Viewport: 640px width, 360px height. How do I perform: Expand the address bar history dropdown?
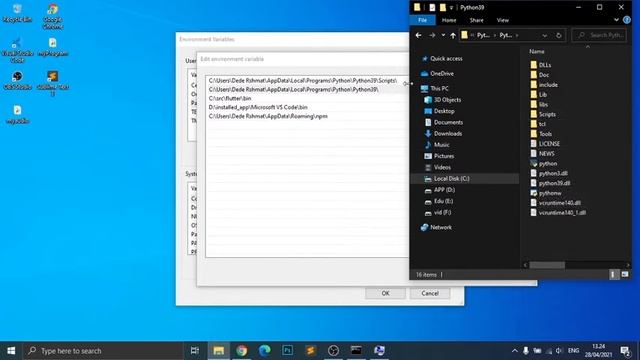coord(544,36)
